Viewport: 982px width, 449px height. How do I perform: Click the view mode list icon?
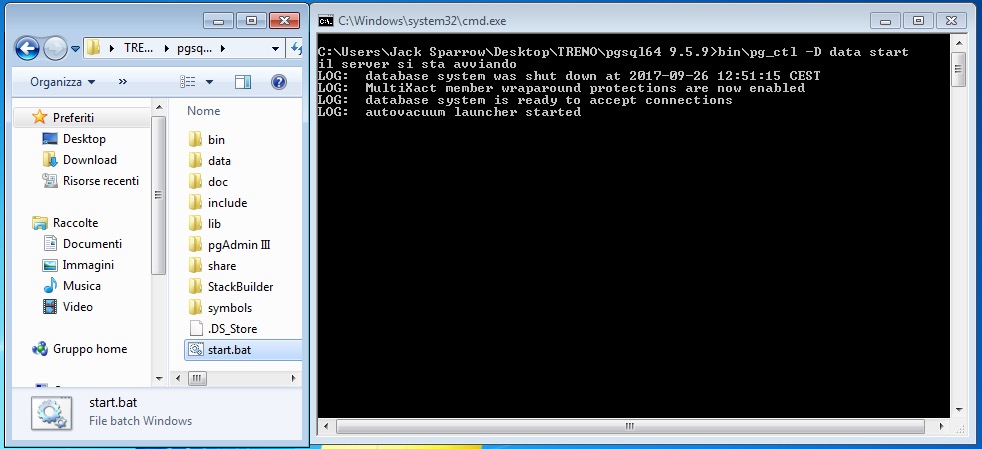point(187,82)
